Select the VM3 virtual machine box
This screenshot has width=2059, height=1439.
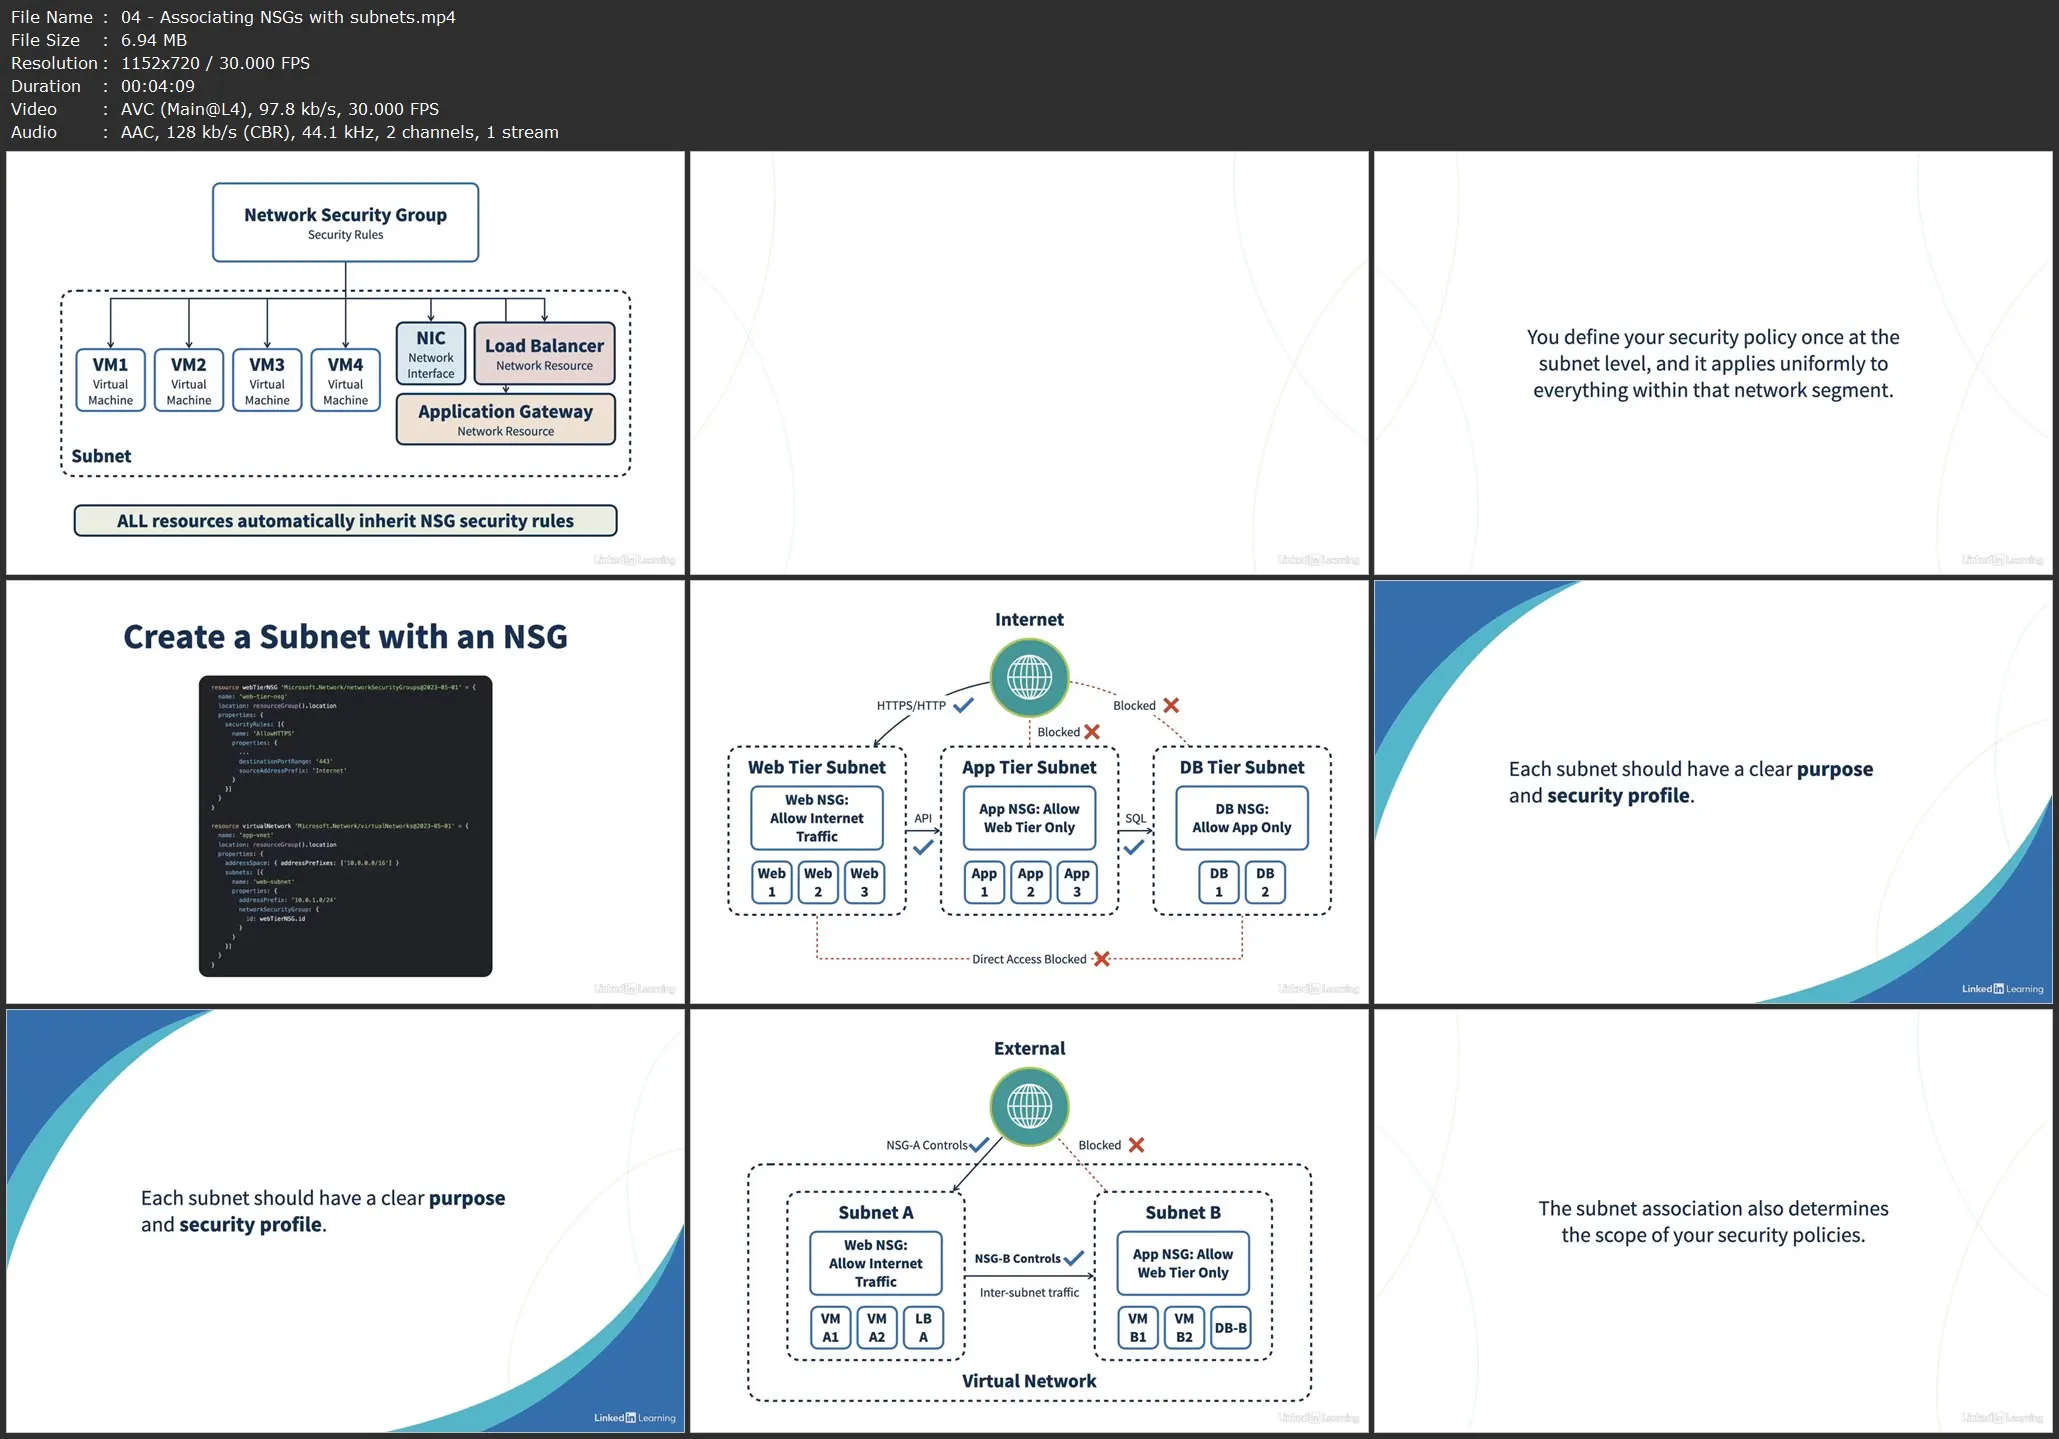coord(267,380)
